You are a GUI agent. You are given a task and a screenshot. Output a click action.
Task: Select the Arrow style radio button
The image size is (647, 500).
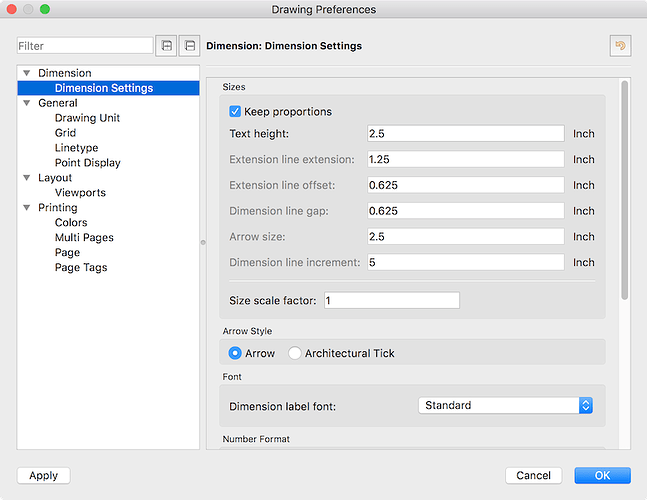coord(235,353)
